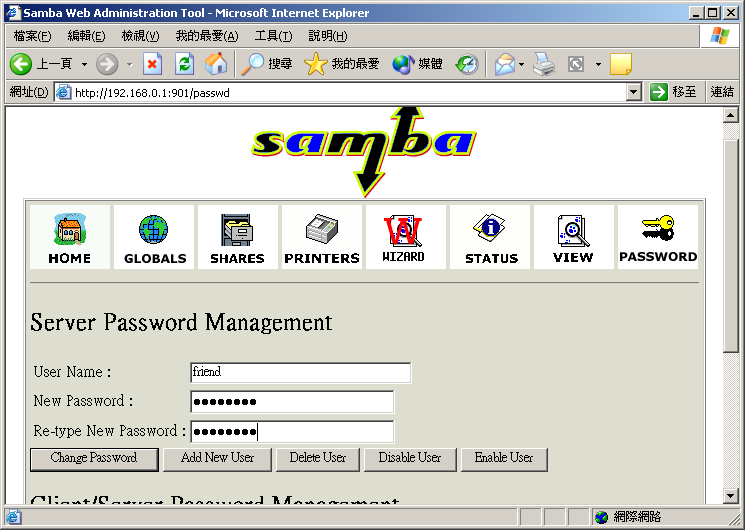Select the PASSWORD keys icon

coord(657,238)
